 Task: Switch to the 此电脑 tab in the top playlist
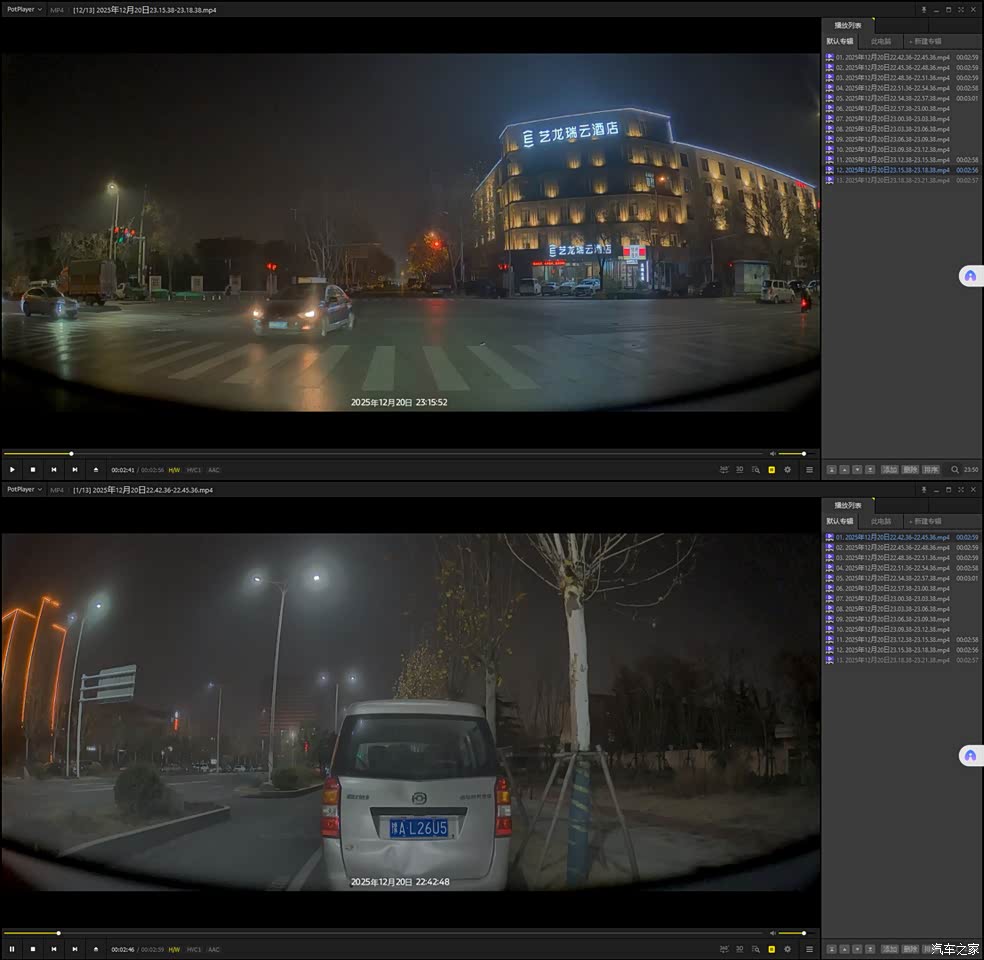click(881, 41)
